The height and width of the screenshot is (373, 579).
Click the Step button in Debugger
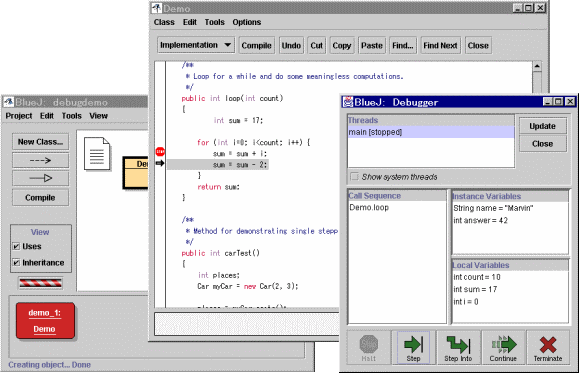(x=413, y=348)
